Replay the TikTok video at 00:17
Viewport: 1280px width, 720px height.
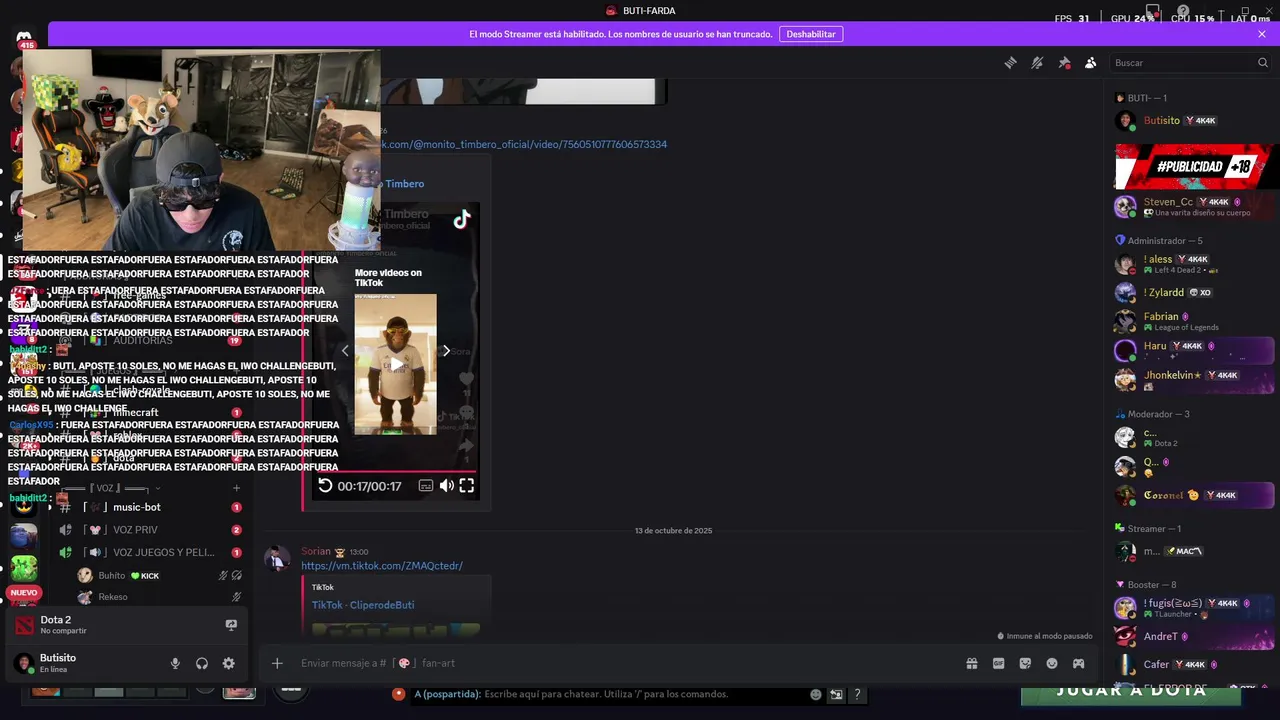[x=325, y=486]
